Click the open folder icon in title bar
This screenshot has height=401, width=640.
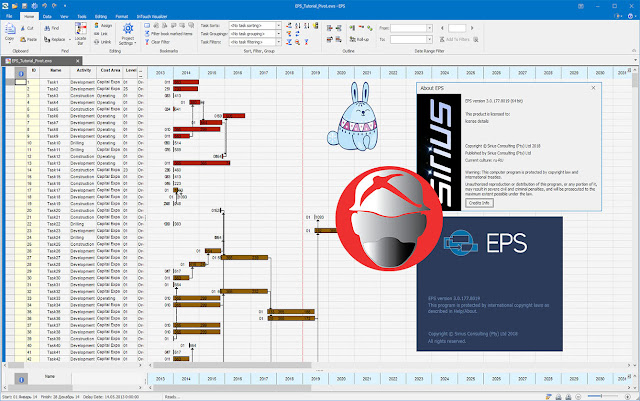tap(15, 6)
